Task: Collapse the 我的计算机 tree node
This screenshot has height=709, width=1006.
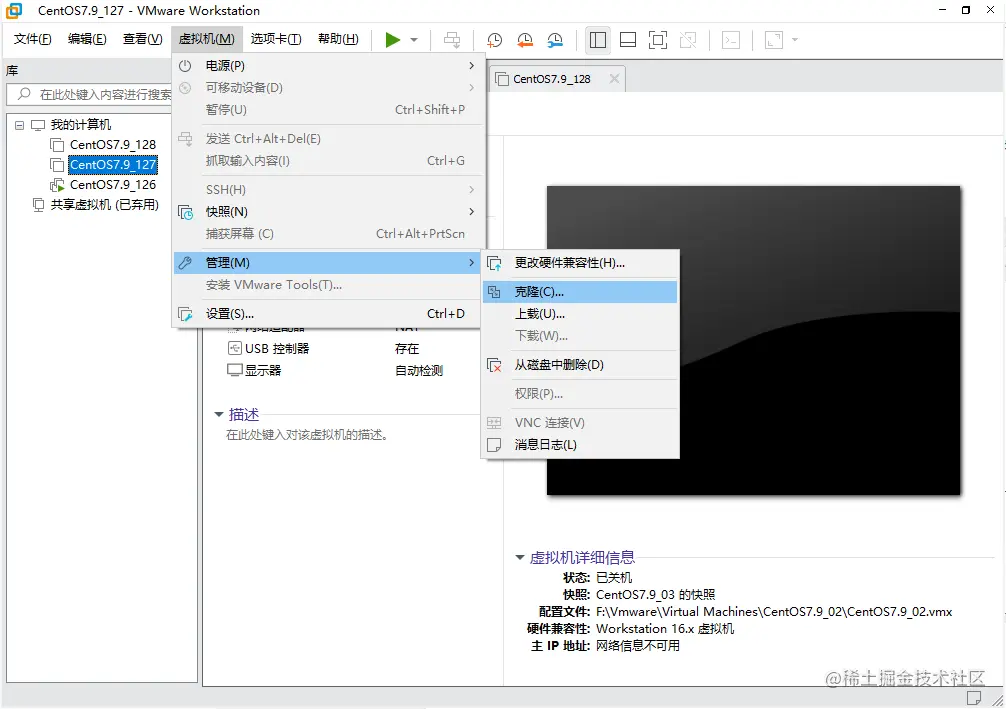Action: [x=19, y=125]
